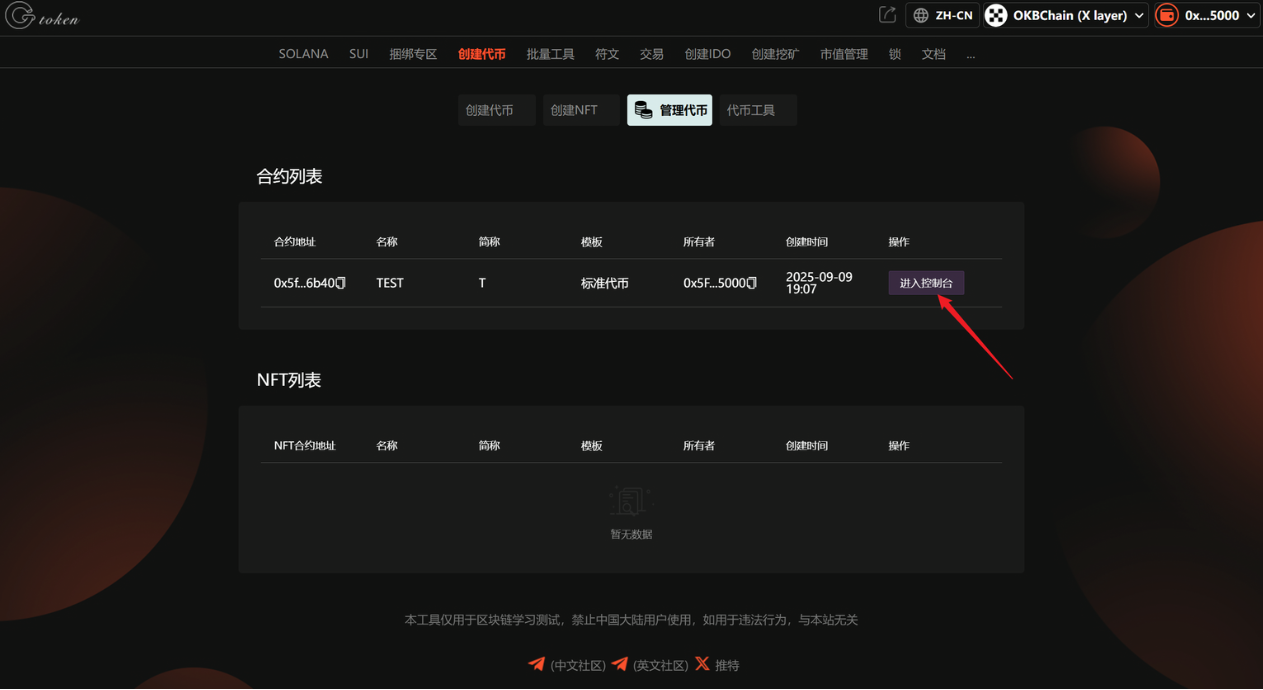Viewport: 1263px width, 690px height.
Task: Open the English community Telegram icon
Action: pos(620,664)
